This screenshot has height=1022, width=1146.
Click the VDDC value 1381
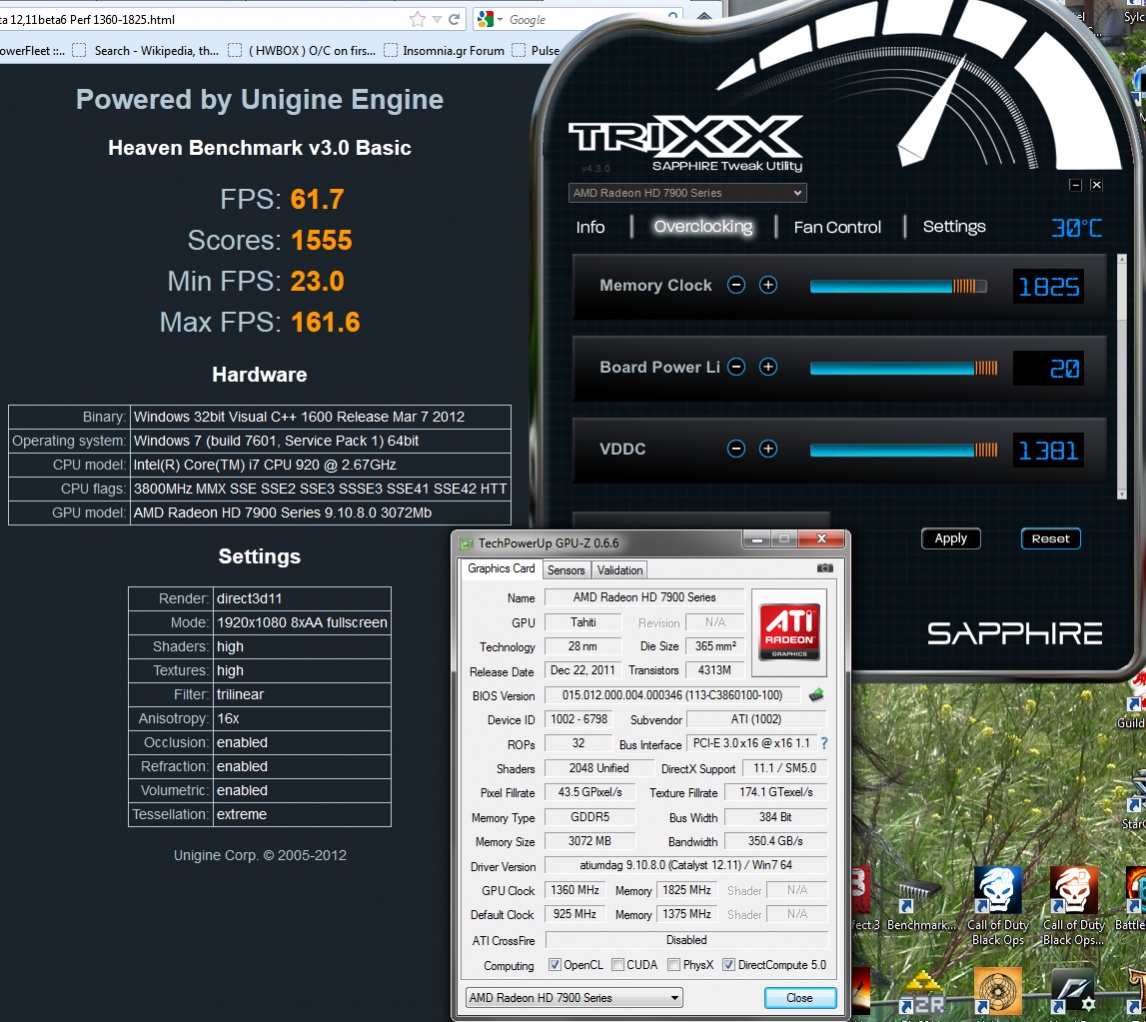click(x=1048, y=450)
